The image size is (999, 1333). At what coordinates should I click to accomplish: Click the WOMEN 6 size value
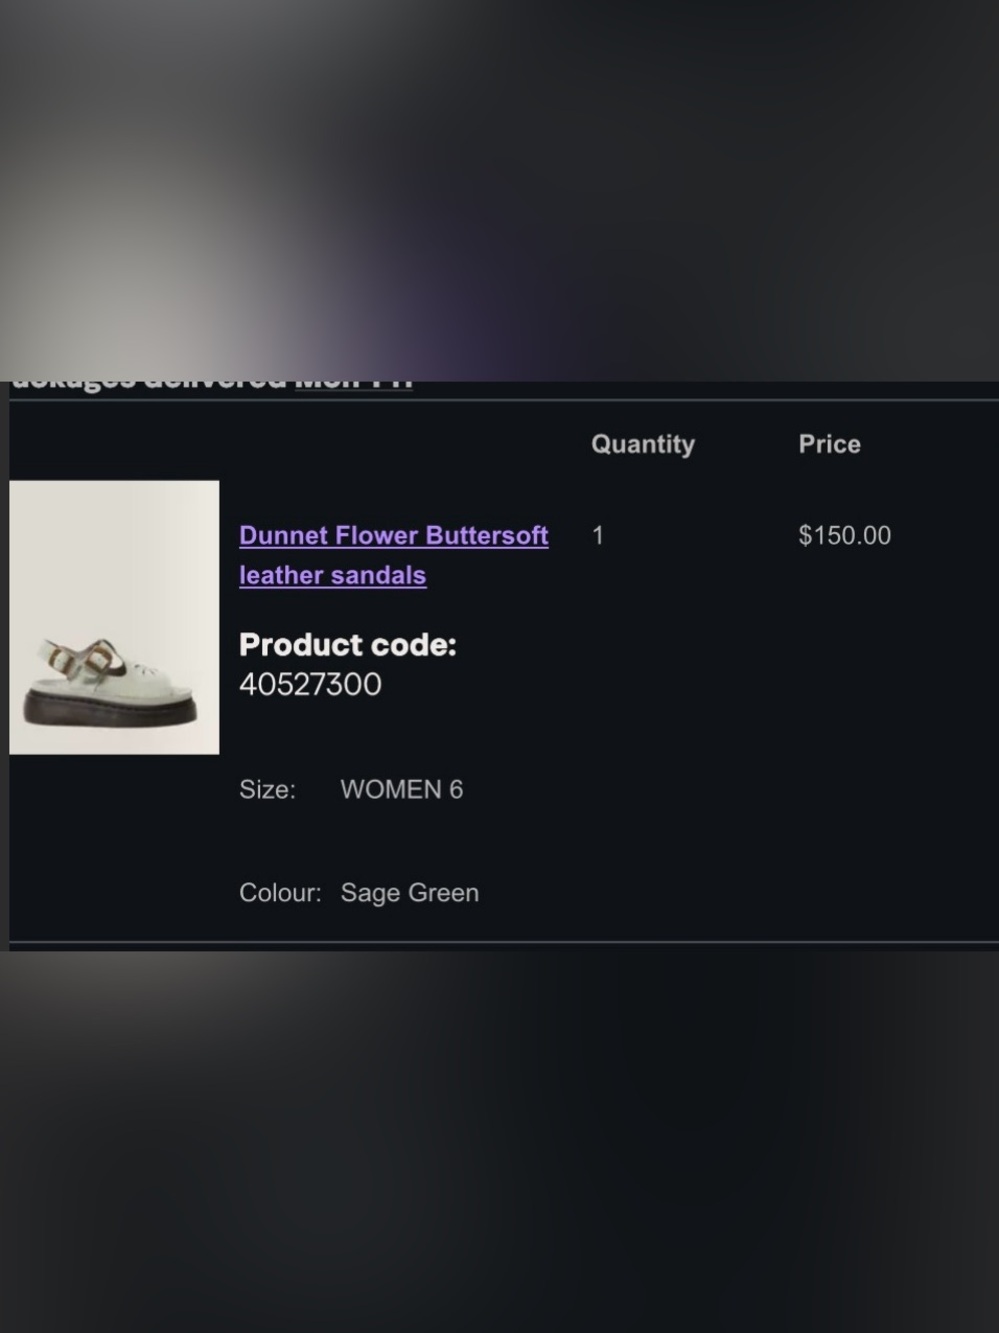click(402, 790)
